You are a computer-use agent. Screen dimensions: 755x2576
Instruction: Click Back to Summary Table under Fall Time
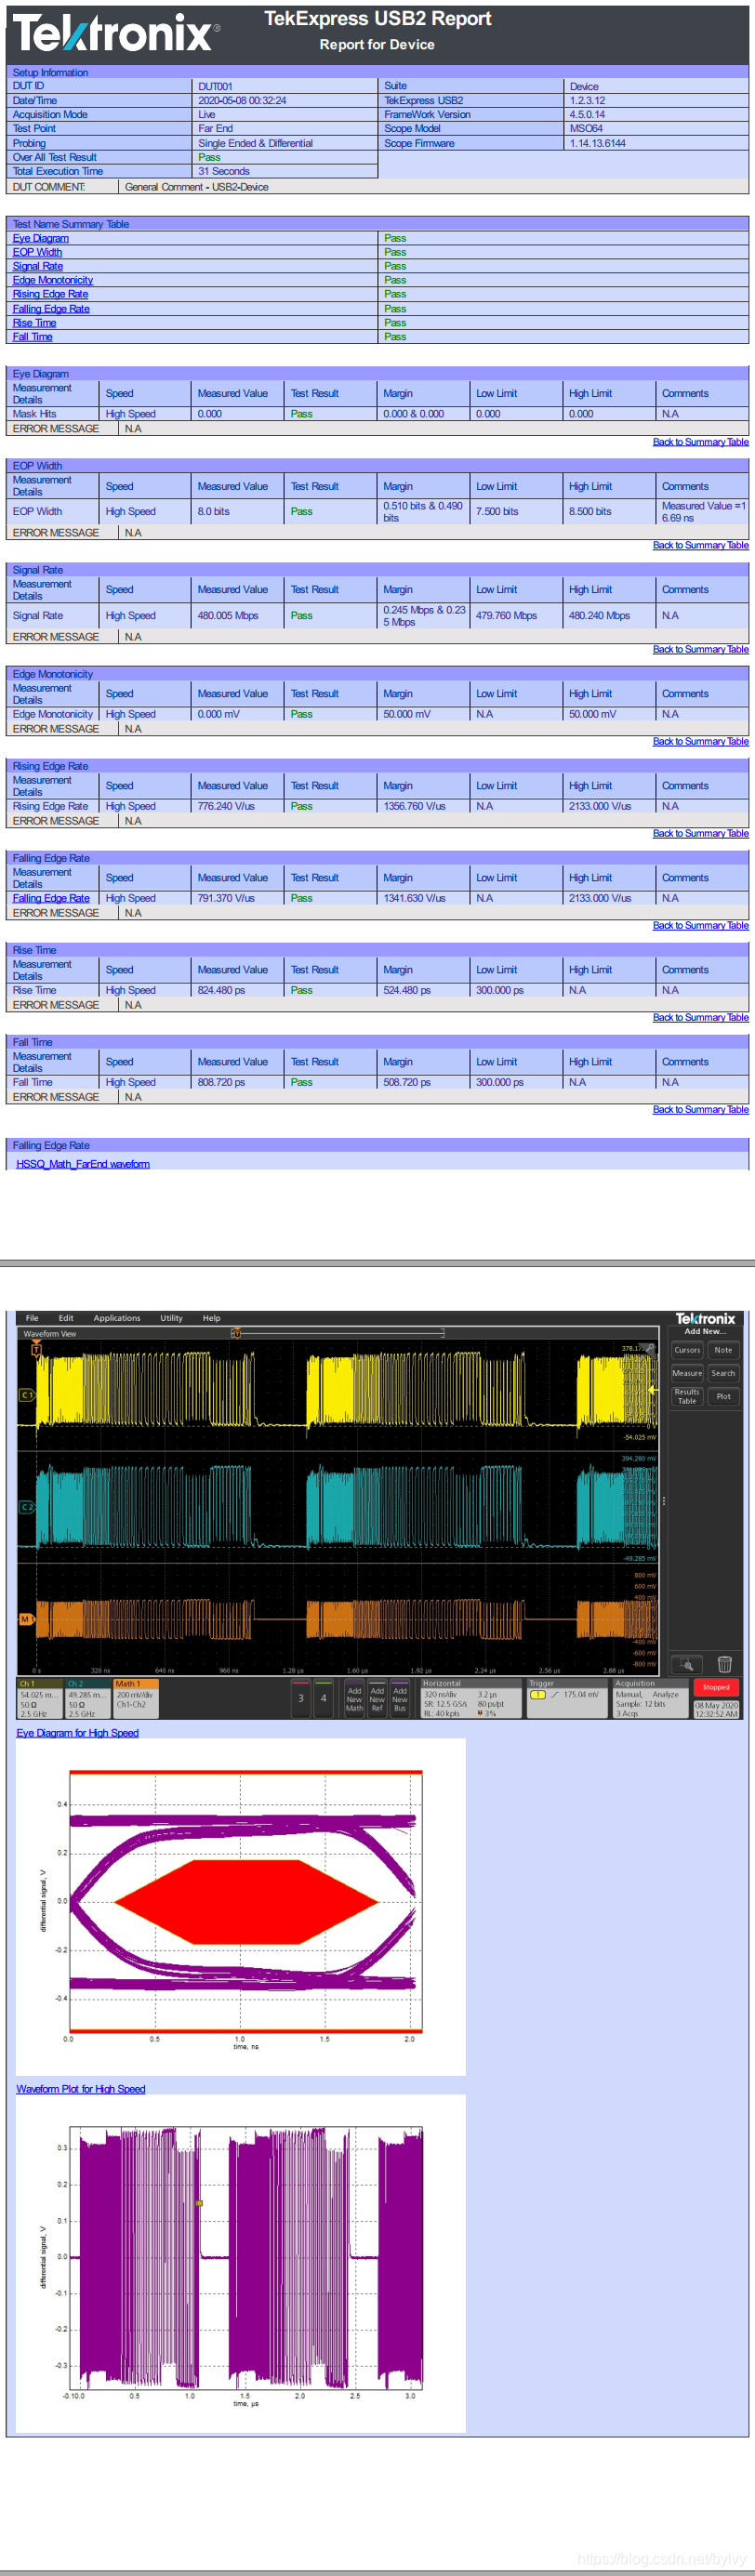[700, 1109]
